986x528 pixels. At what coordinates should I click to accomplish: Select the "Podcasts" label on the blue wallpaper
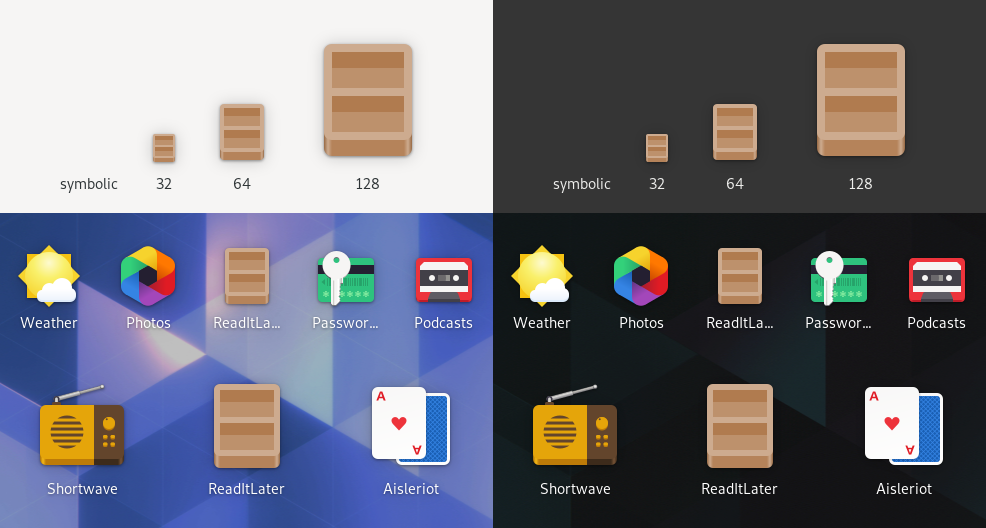pyautogui.click(x=443, y=323)
